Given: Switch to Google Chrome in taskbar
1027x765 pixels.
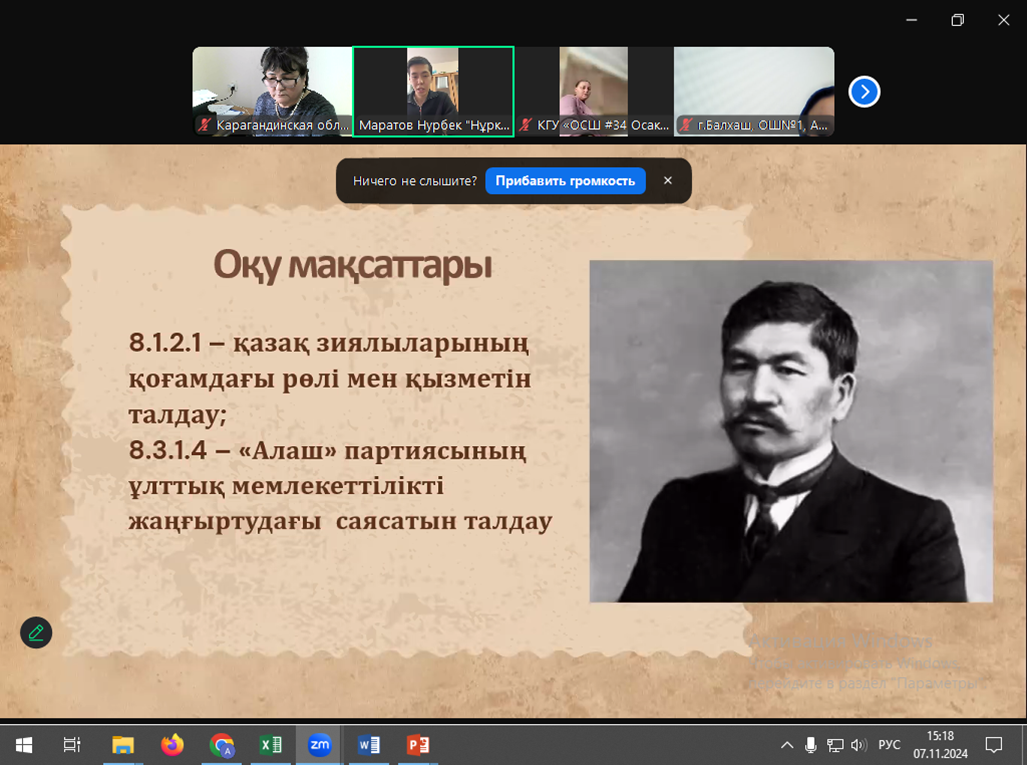Looking at the screenshot, I should (x=221, y=745).
